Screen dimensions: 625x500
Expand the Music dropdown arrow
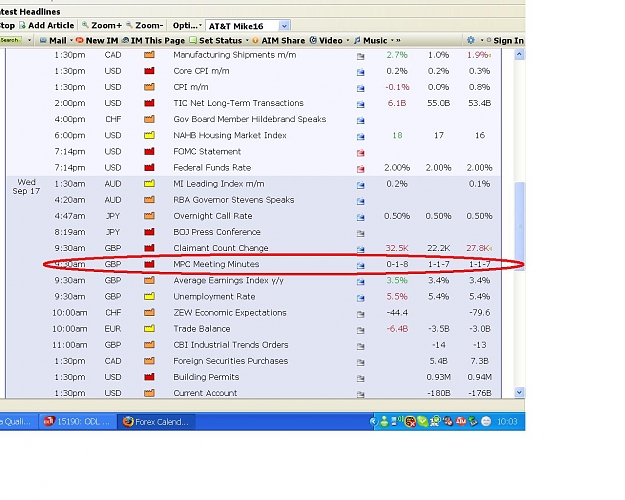pos(392,41)
